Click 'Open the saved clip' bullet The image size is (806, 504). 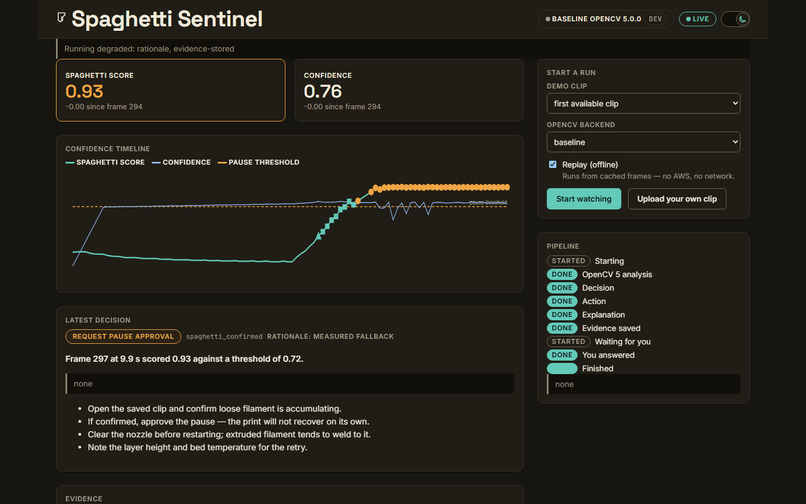214,409
